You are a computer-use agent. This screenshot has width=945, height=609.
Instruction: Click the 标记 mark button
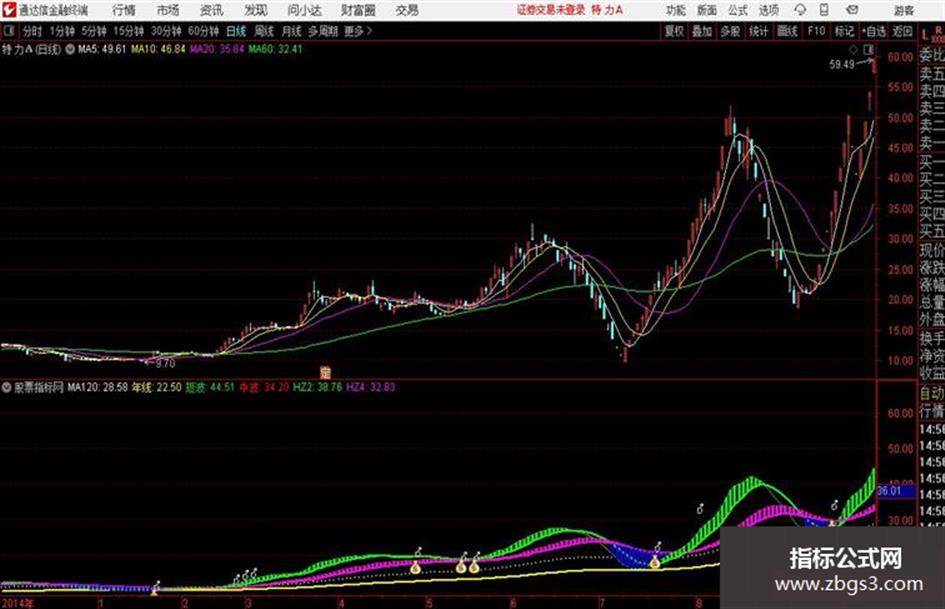pos(844,31)
